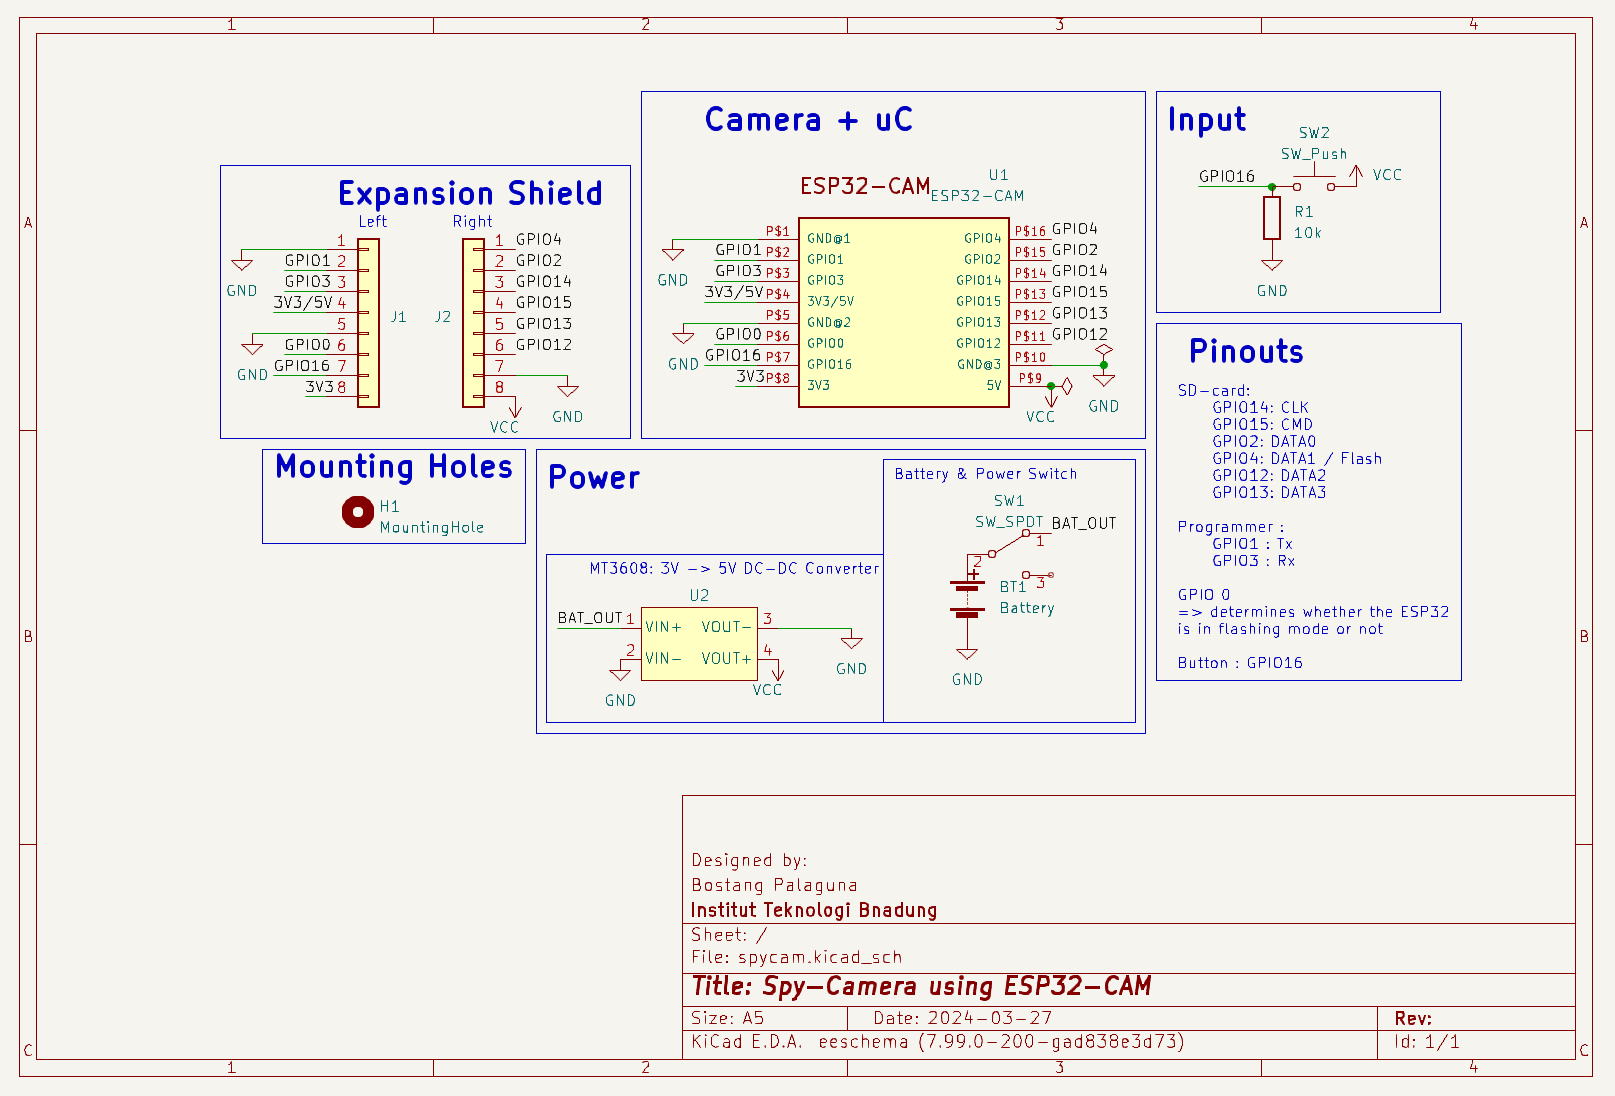Image resolution: width=1615 pixels, height=1096 pixels.
Task: Click the 'GPIO2: DATA0' pinout line
Action: [x=1264, y=441]
